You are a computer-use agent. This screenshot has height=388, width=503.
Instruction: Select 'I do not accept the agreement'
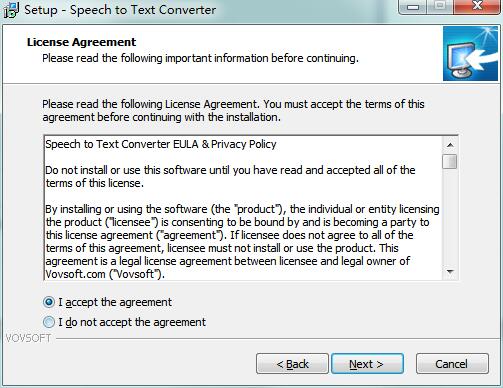coord(49,322)
